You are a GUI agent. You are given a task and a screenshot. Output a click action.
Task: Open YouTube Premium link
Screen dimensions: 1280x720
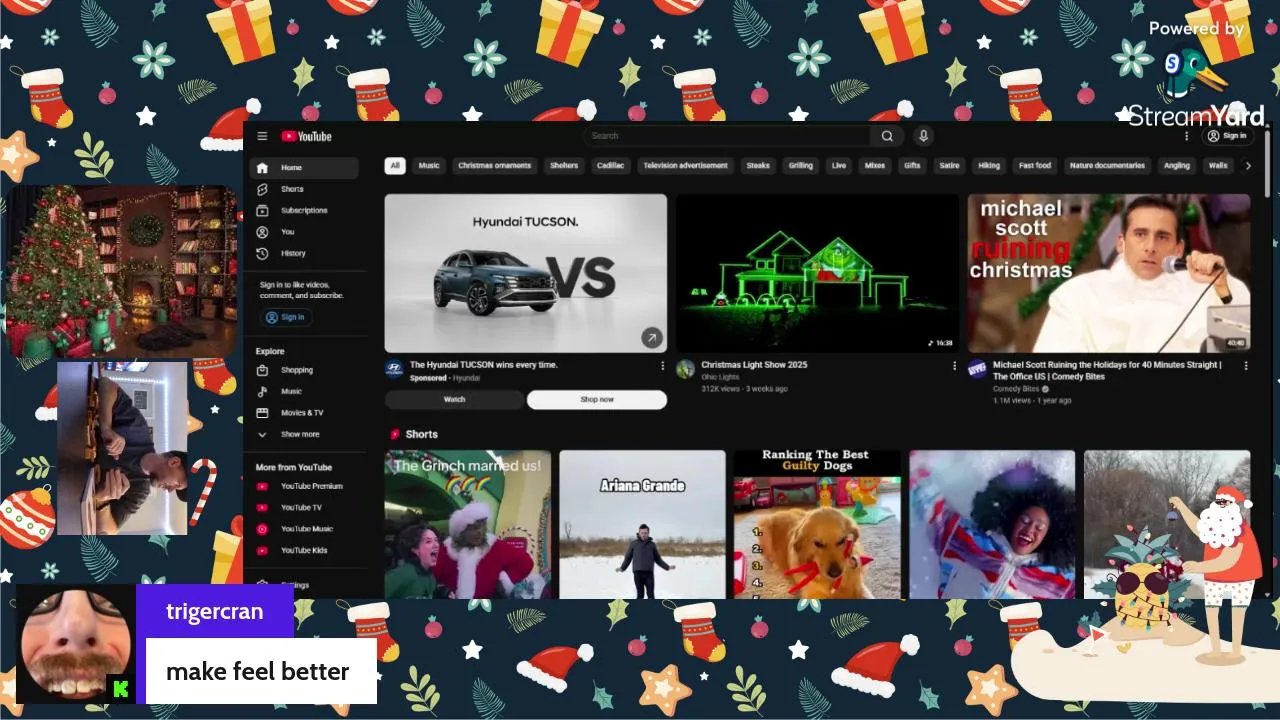pyautogui.click(x=305, y=486)
